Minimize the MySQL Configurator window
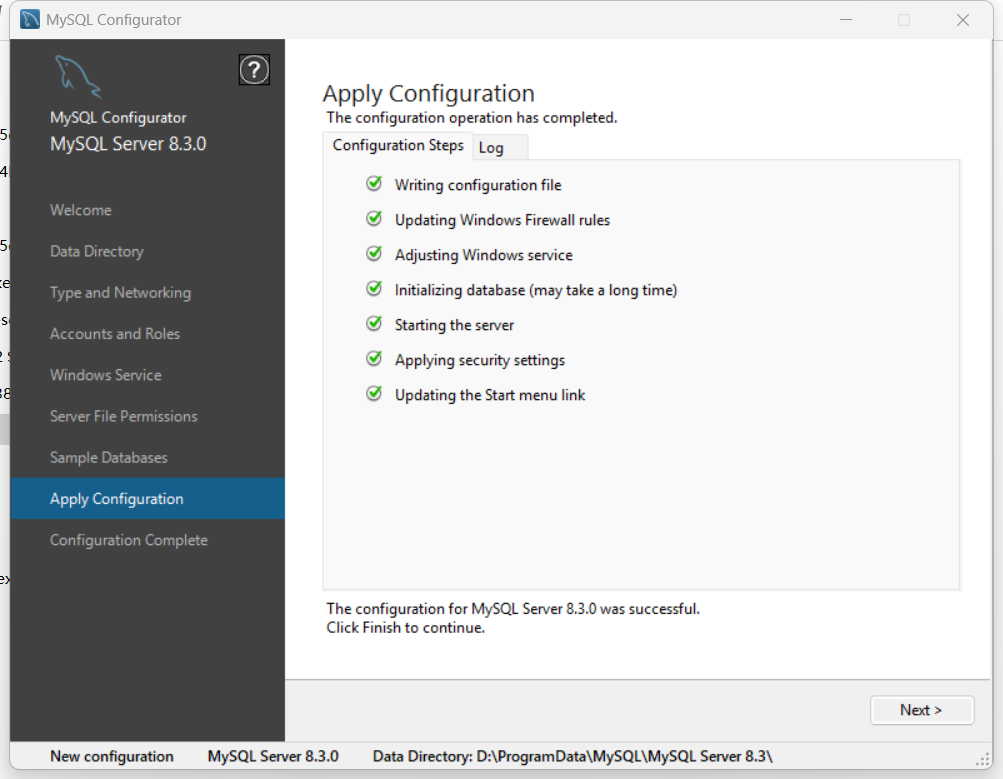Image resolution: width=1003 pixels, height=779 pixels. [846, 20]
